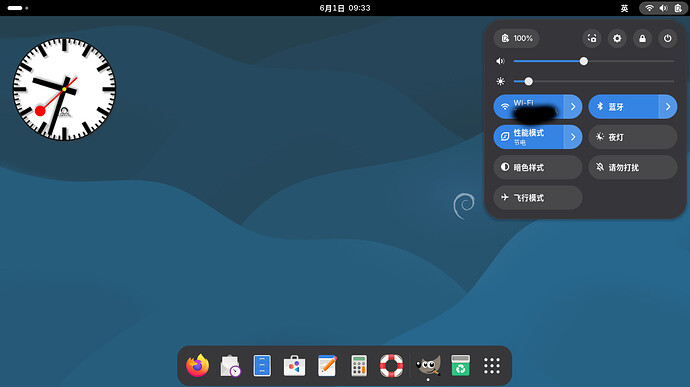The image size is (690, 387).
Task: Enable Do Not Disturb (请勿打扰)
Action: [633, 167]
